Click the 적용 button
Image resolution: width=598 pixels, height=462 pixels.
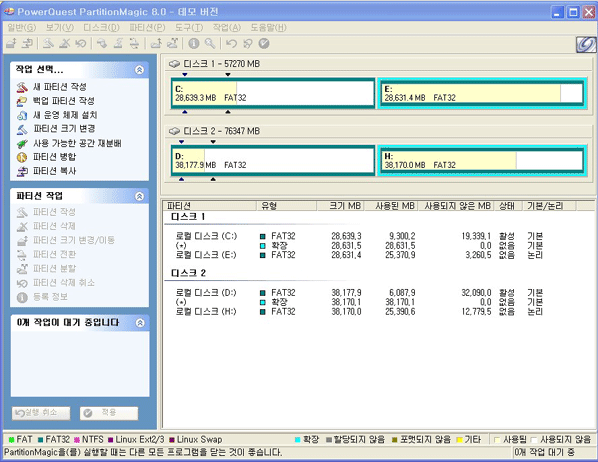[x=109, y=413]
